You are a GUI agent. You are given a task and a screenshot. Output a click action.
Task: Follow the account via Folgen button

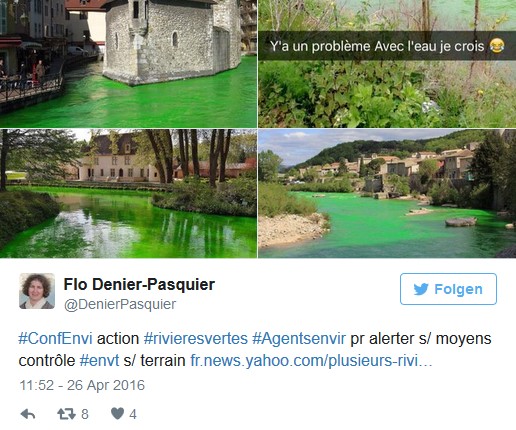click(448, 289)
